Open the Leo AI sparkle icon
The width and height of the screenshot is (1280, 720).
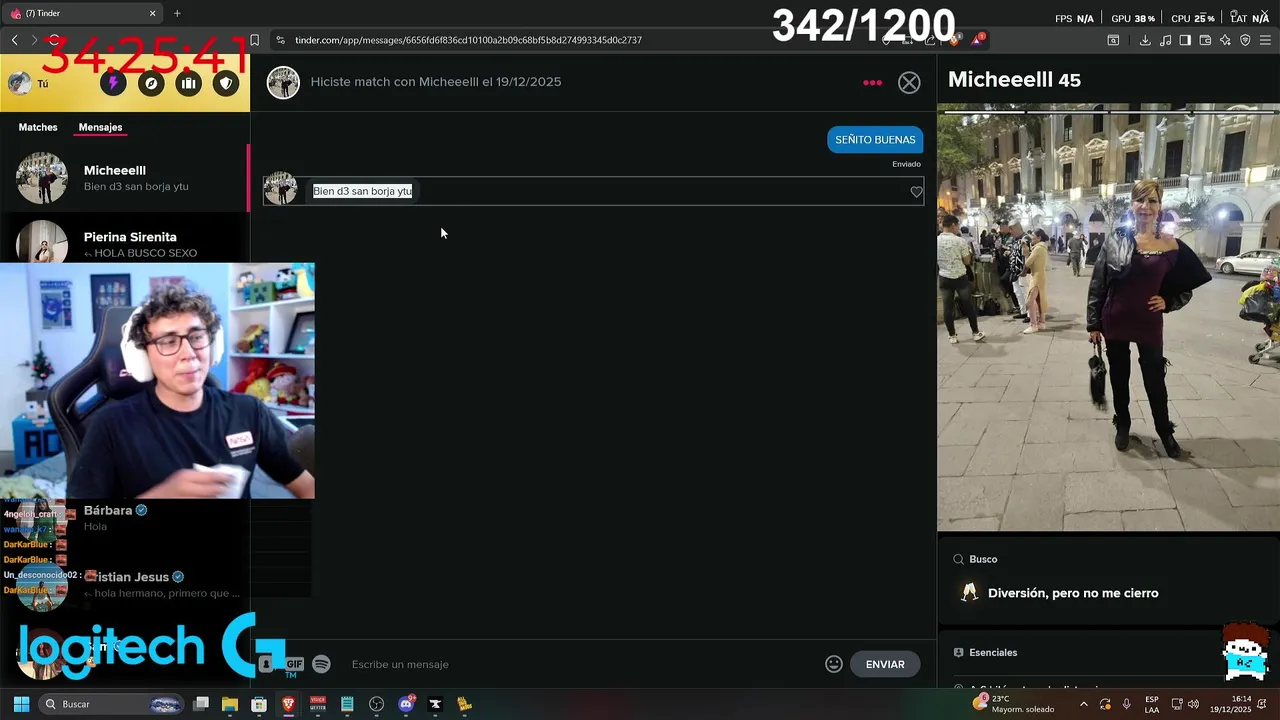click(x=1225, y=40)
